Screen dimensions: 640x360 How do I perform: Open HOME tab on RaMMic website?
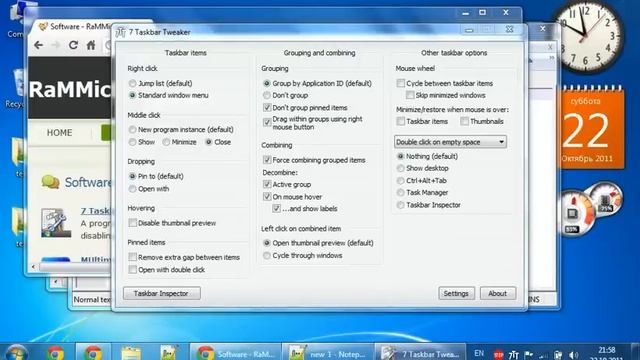point(60,133)
